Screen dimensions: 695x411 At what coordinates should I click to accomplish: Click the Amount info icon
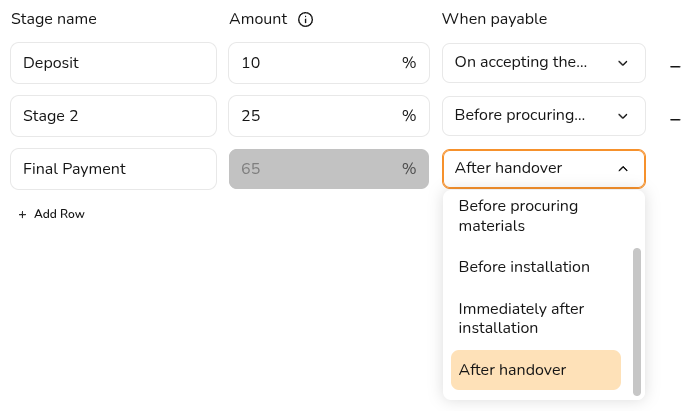pyautogui.click(x=306, y=20)
